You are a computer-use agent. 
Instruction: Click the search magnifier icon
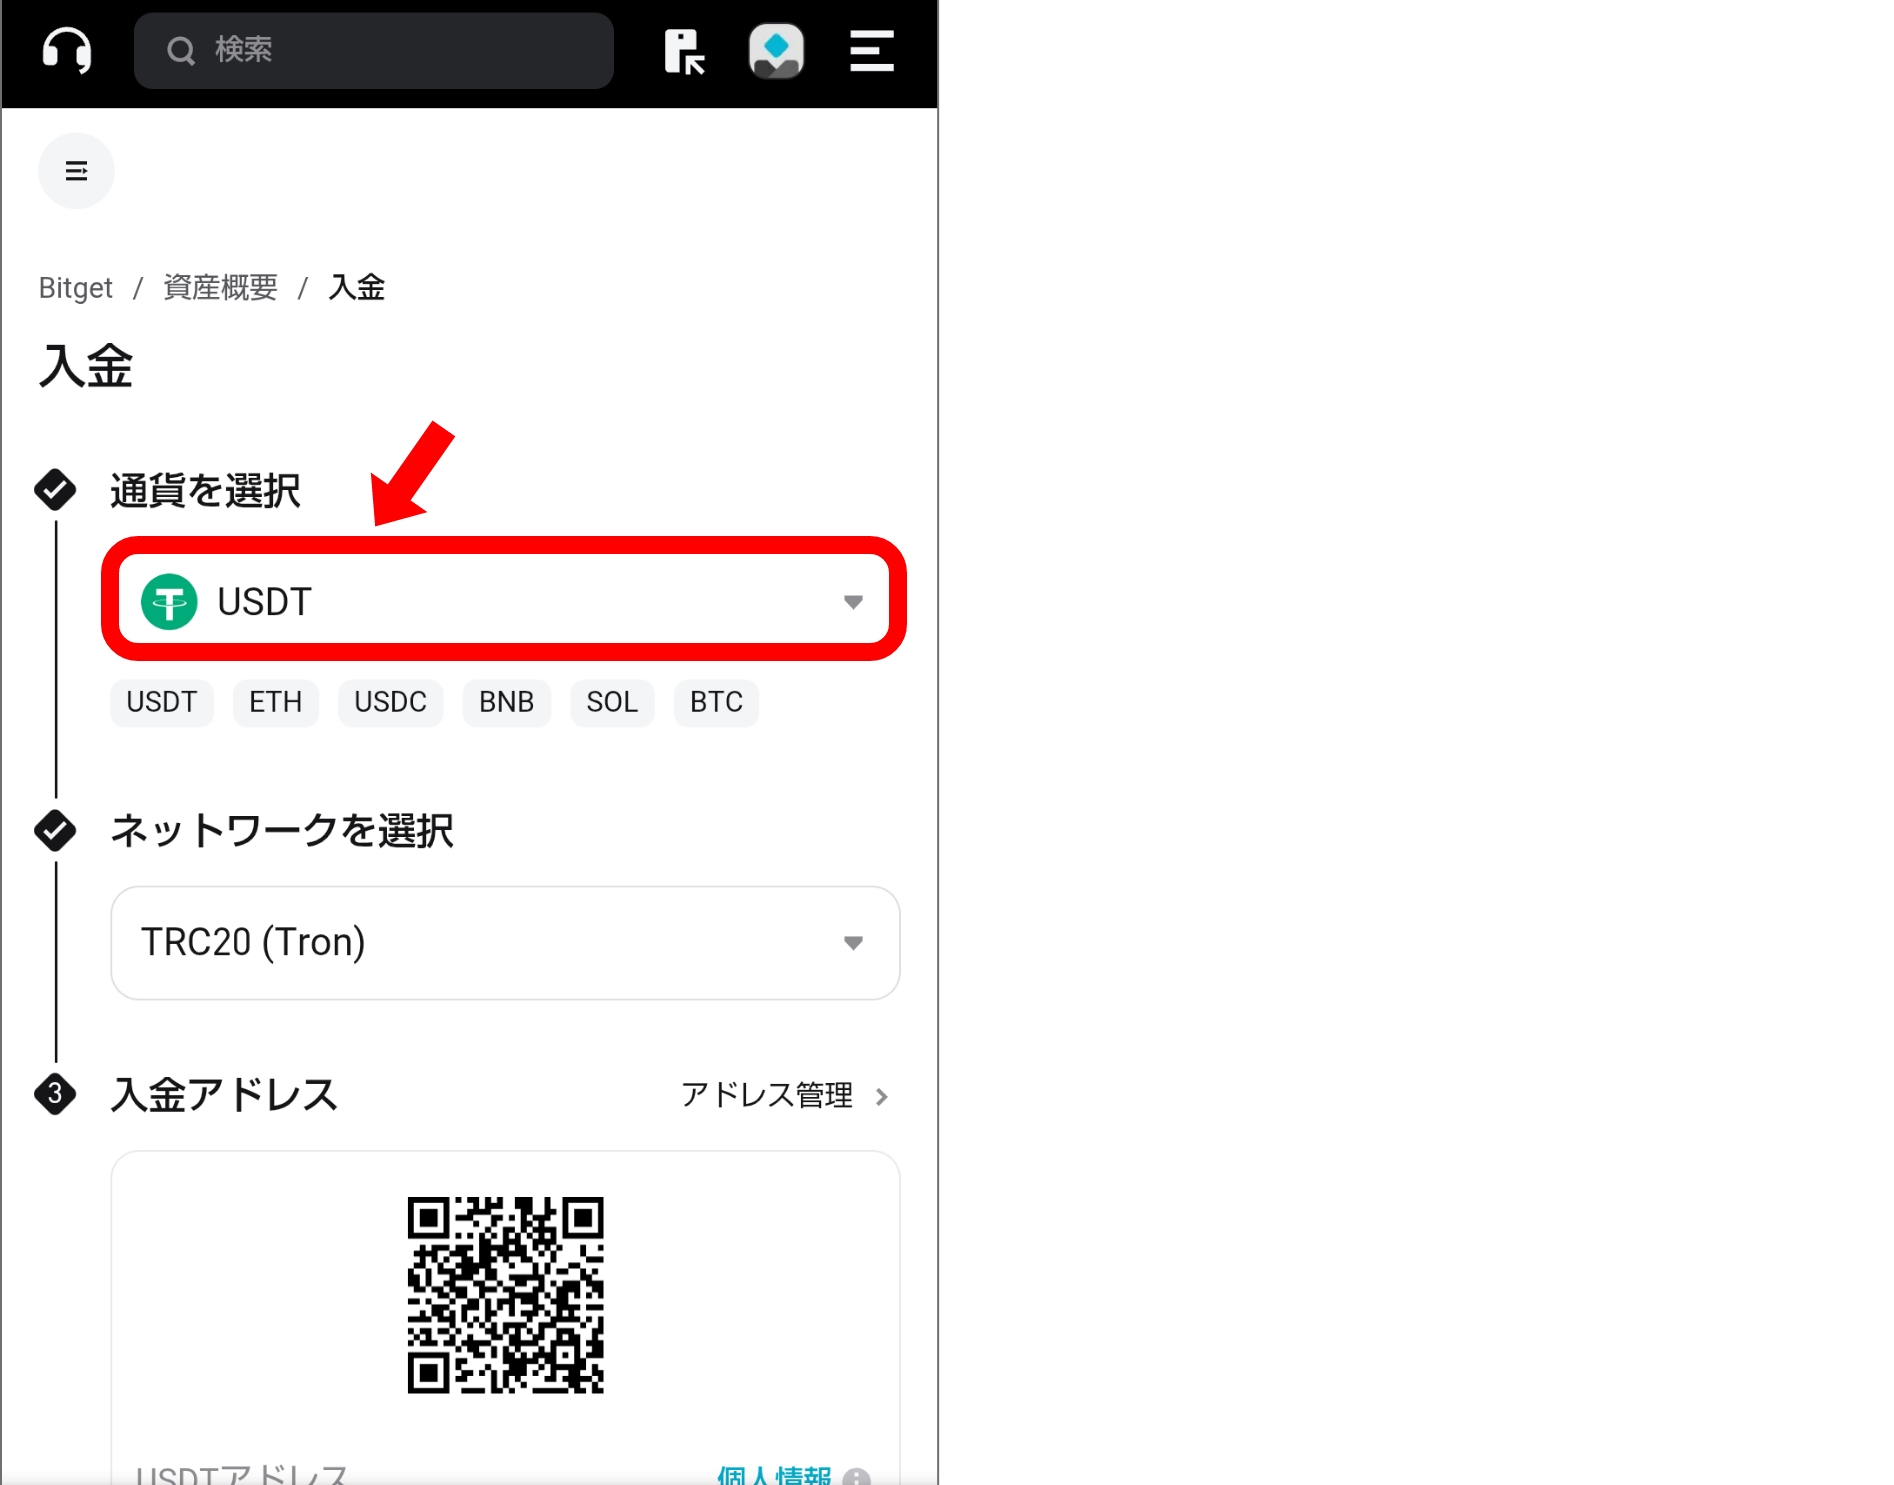pyautogui.click(x=181, y=51)
